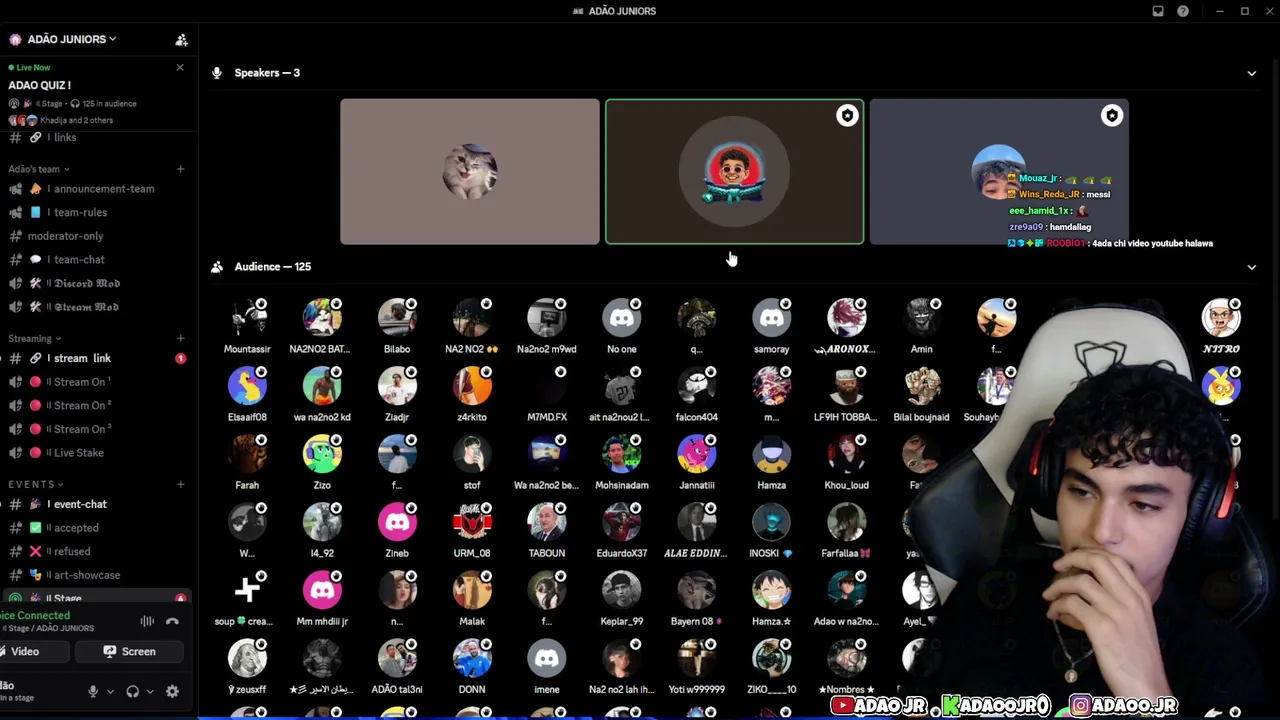This screenshot has height=720, width=1280.
Task: Share your screen with the Screen button
Action: pos(130,652)
